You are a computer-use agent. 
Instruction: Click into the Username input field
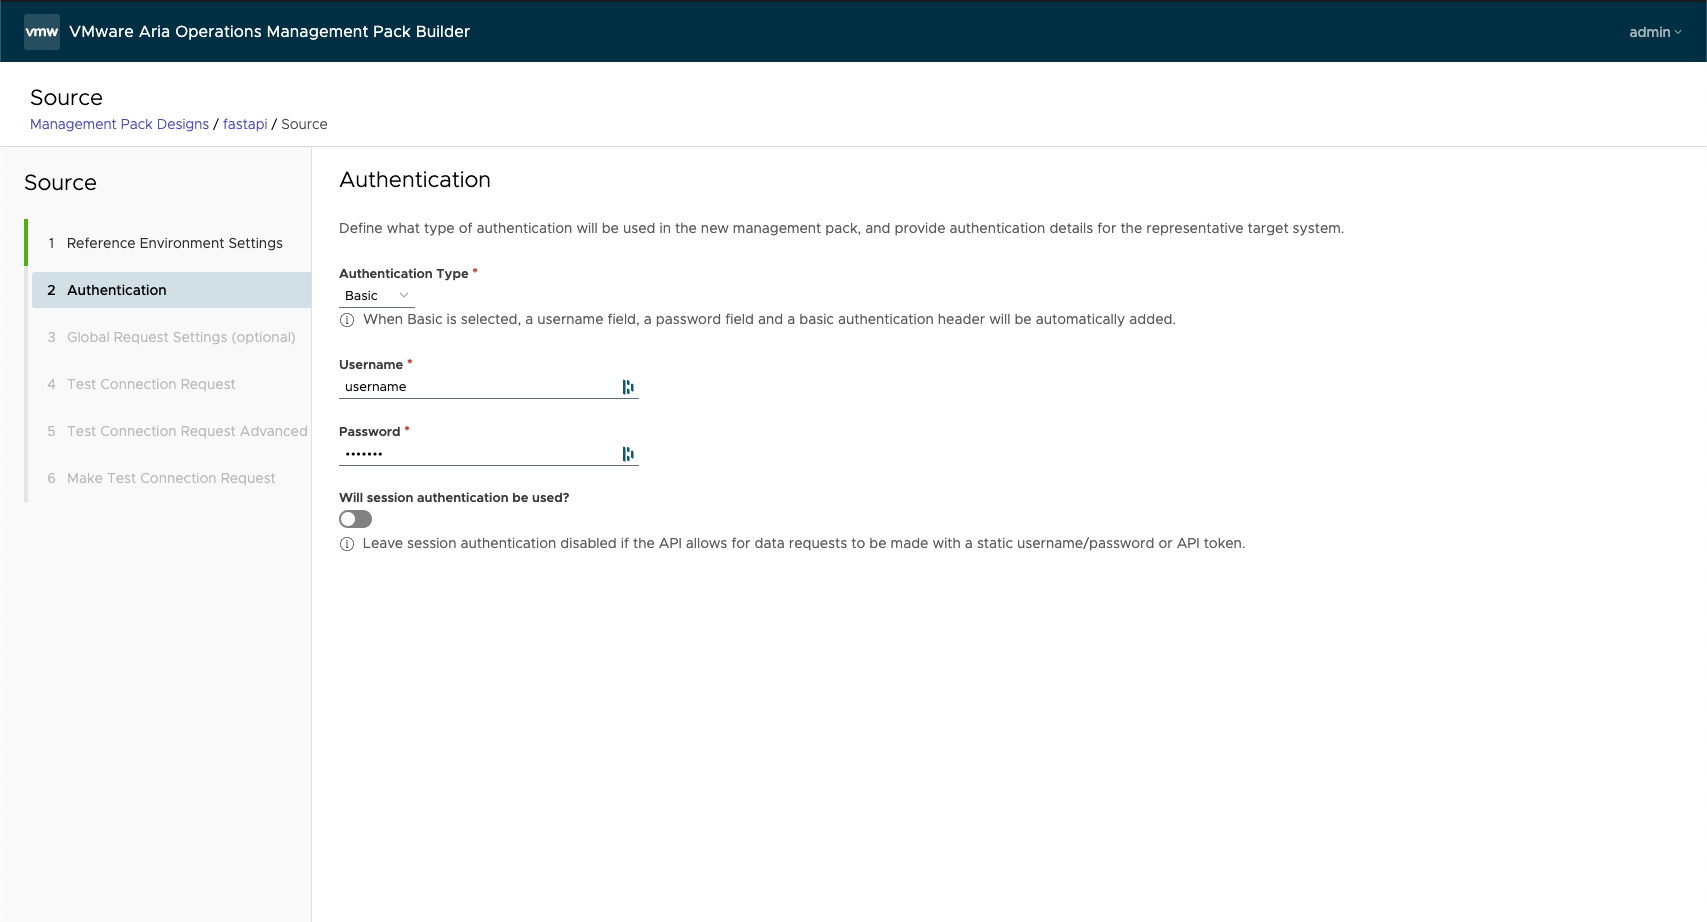[478, 387]
